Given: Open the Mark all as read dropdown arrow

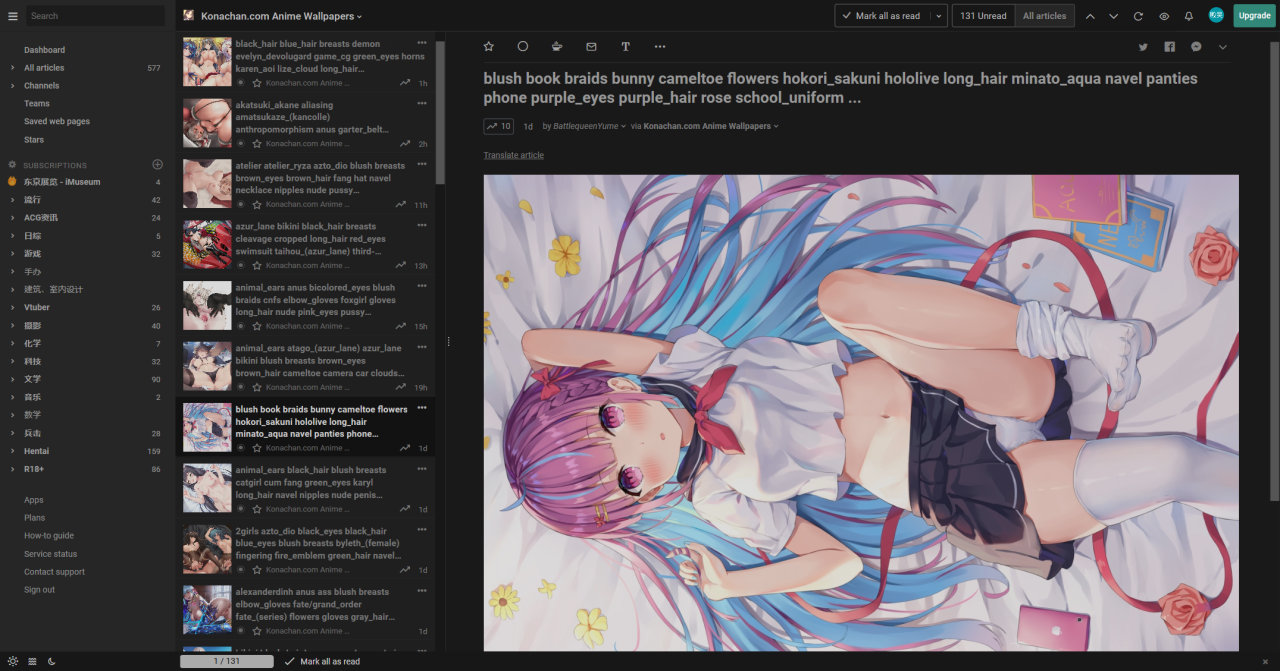Looking at the screenshot, I should point(936,16).
